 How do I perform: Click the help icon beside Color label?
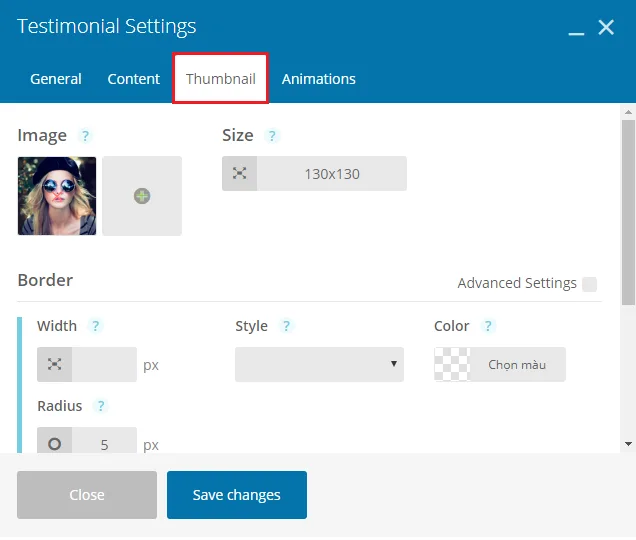[x=488, y=326]
